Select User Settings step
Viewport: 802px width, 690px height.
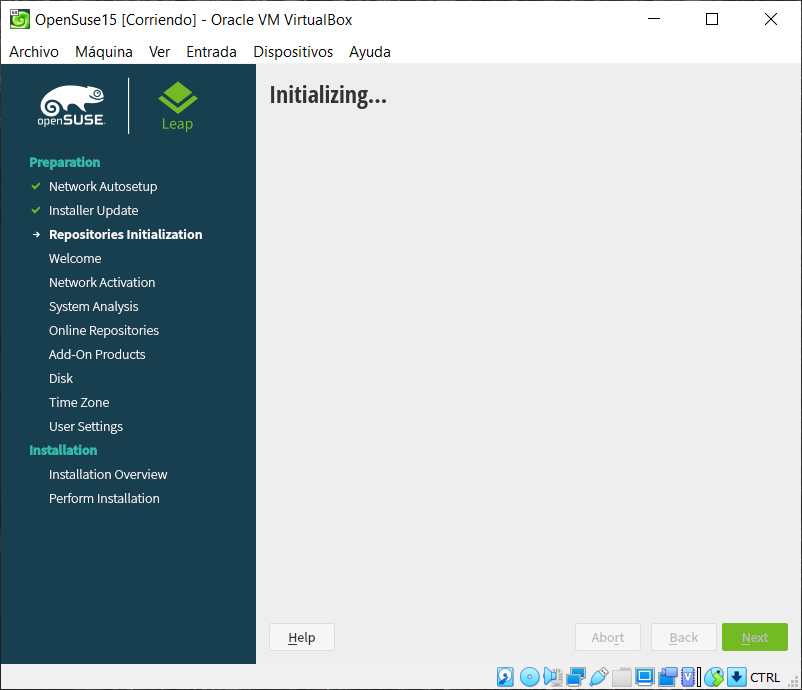pyautogui.click(x=85, y=427)
